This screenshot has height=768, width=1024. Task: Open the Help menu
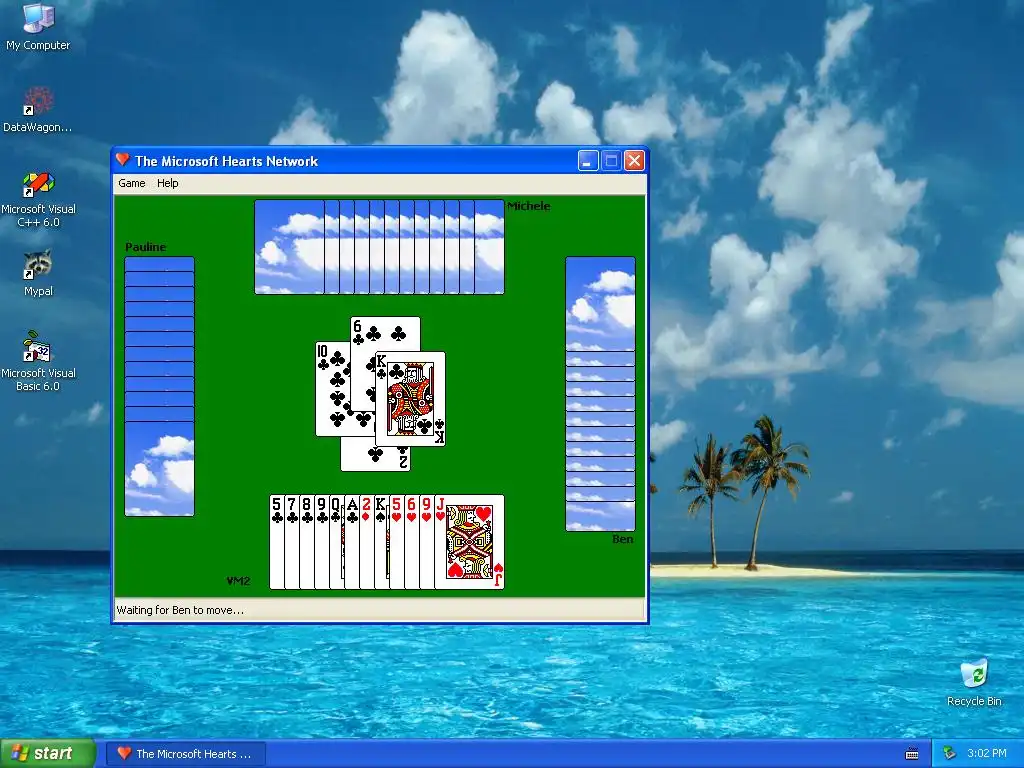click(168, 184)
